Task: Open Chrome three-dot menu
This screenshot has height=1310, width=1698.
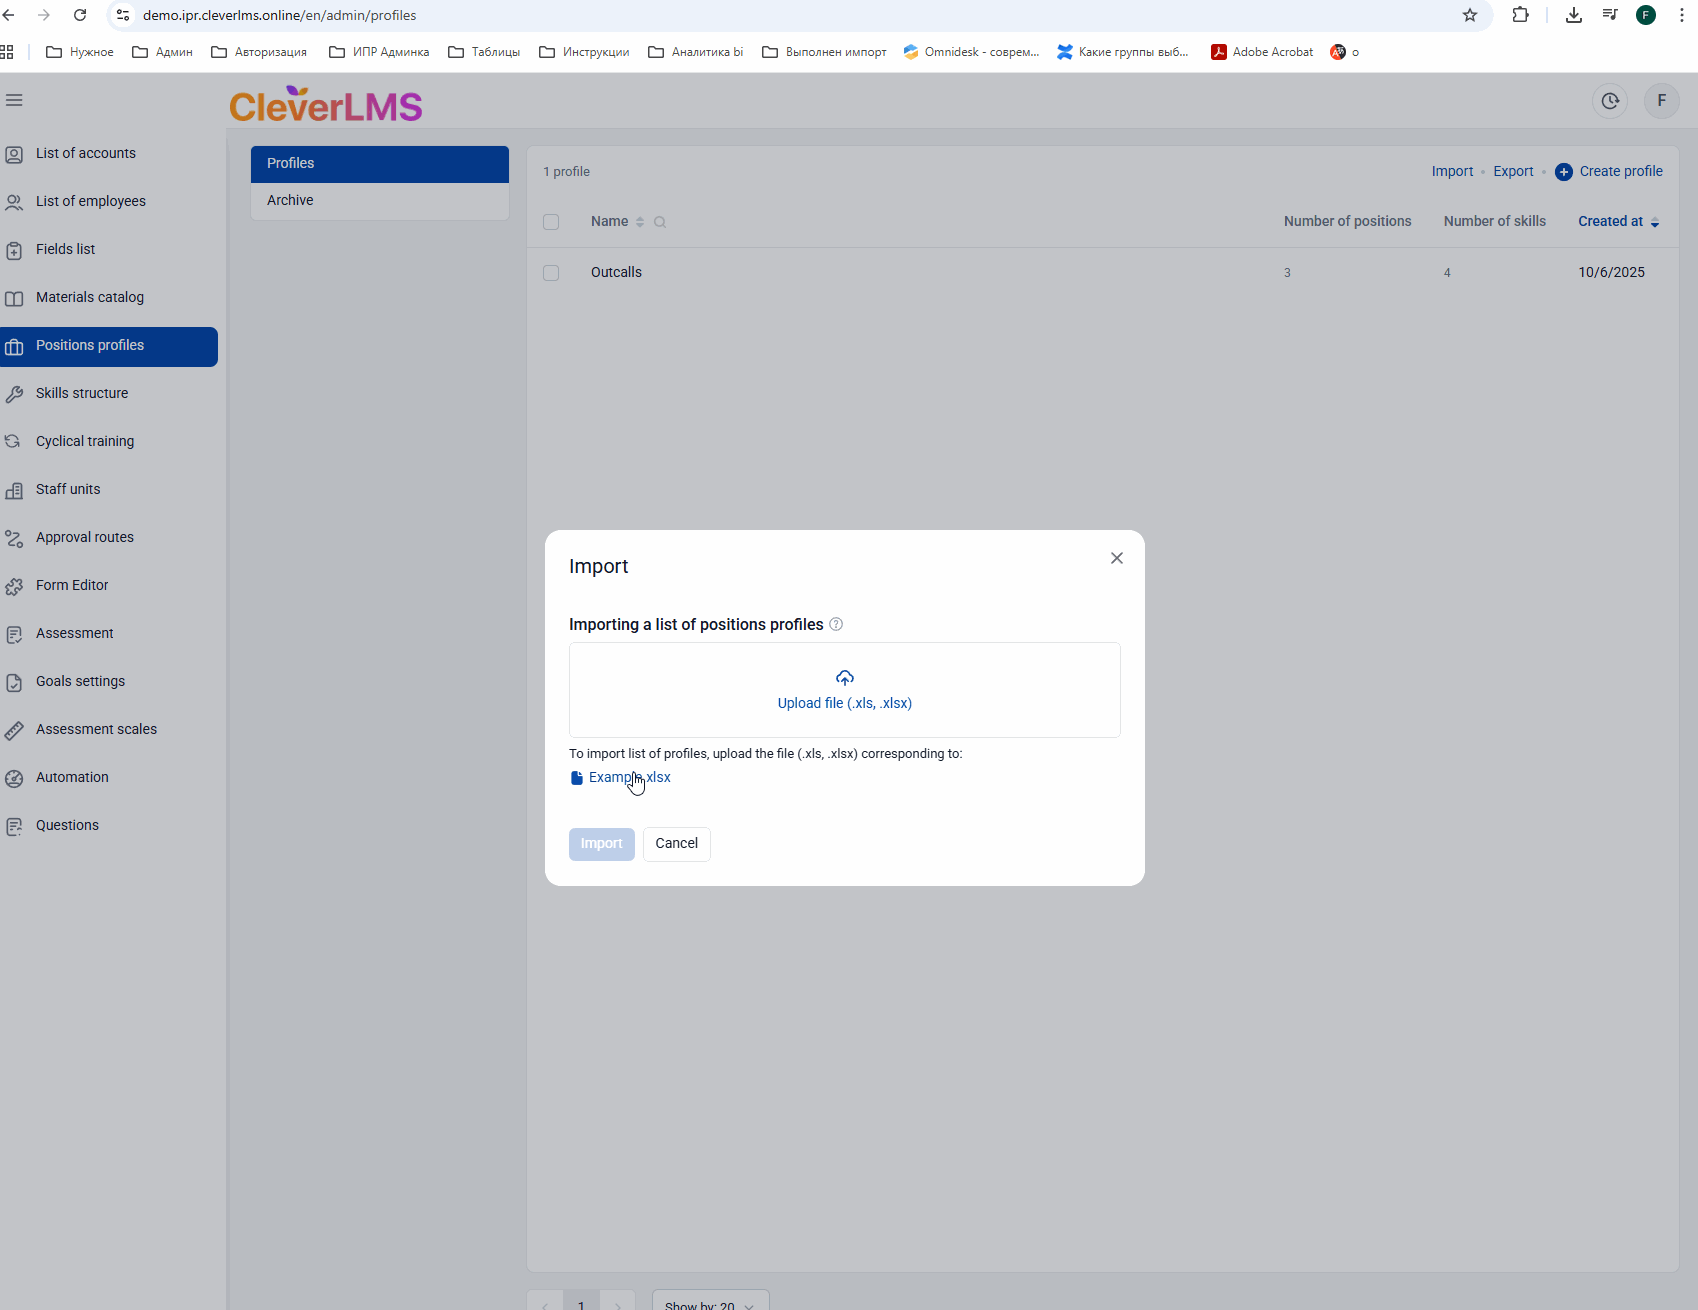Action: [x=1682, y=15]
